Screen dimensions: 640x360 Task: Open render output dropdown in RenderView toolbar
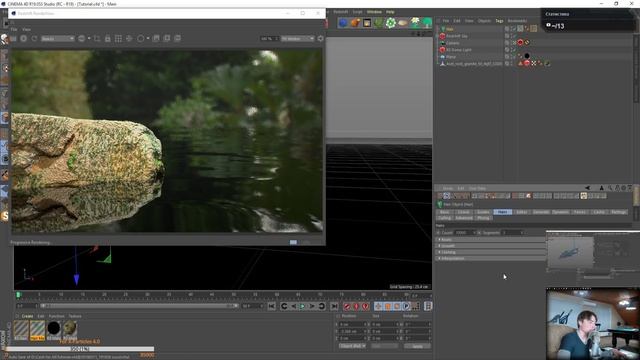pyautogui.click(x=58, y=38)
